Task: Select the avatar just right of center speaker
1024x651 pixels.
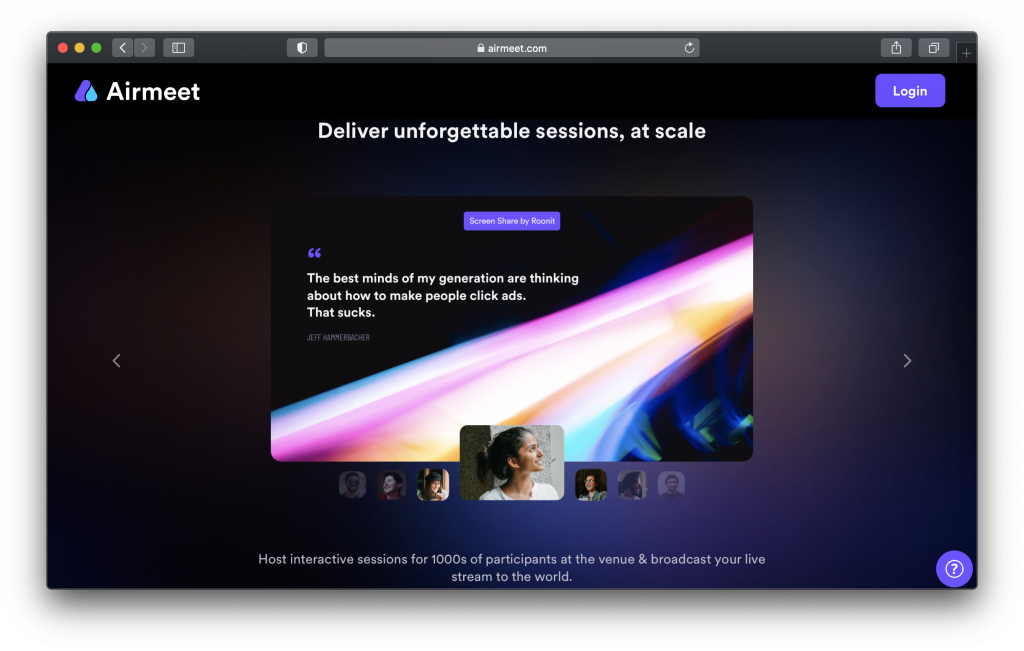Action: pyautogui.click(x=591, y=484)
